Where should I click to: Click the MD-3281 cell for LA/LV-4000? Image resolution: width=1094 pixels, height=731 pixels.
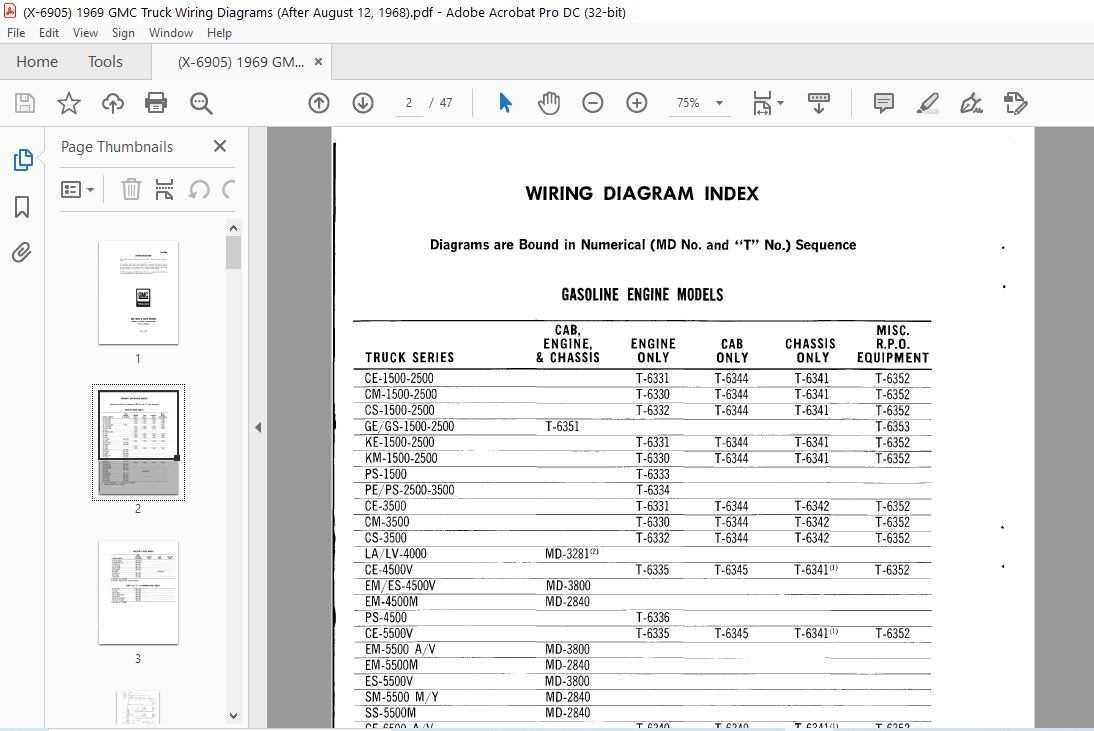click(571, 554)
